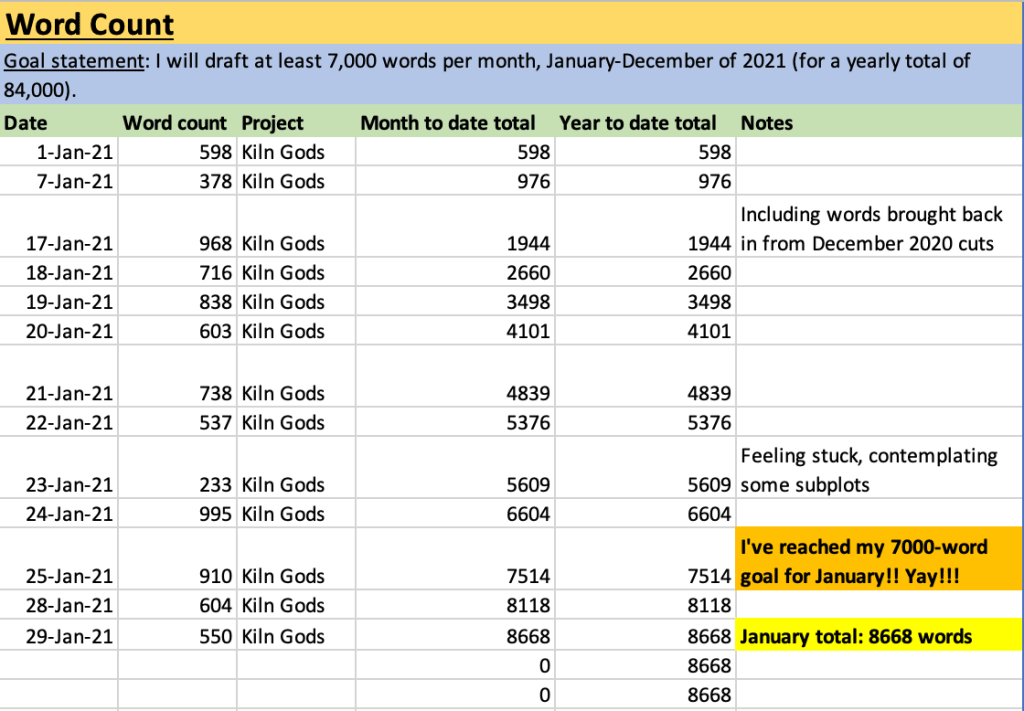Image resolution: width=1024 pixels, height=711 pixels.
Task: Select the Date column header
Action: point(59,123)
